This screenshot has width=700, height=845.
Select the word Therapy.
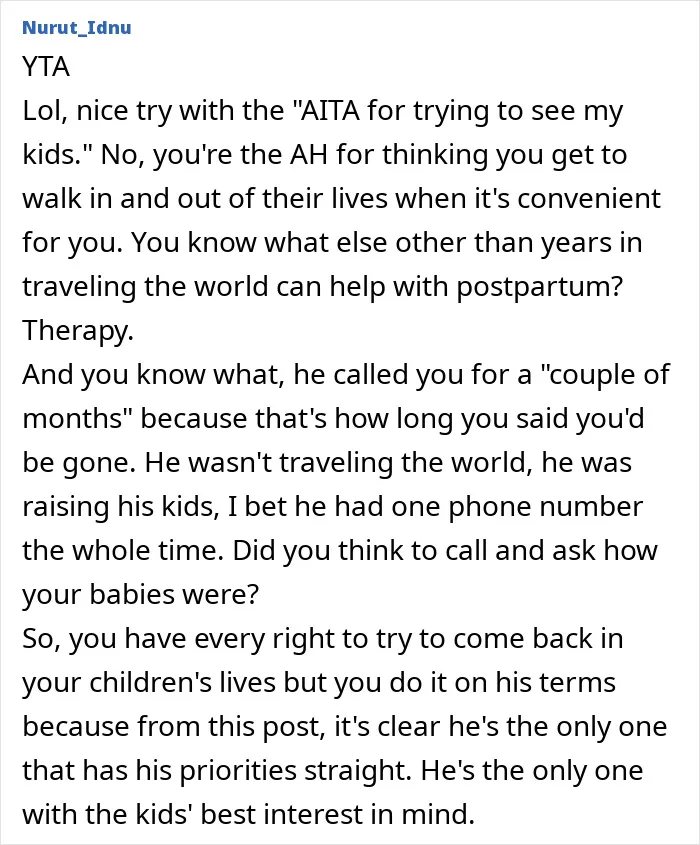(78, 330)
